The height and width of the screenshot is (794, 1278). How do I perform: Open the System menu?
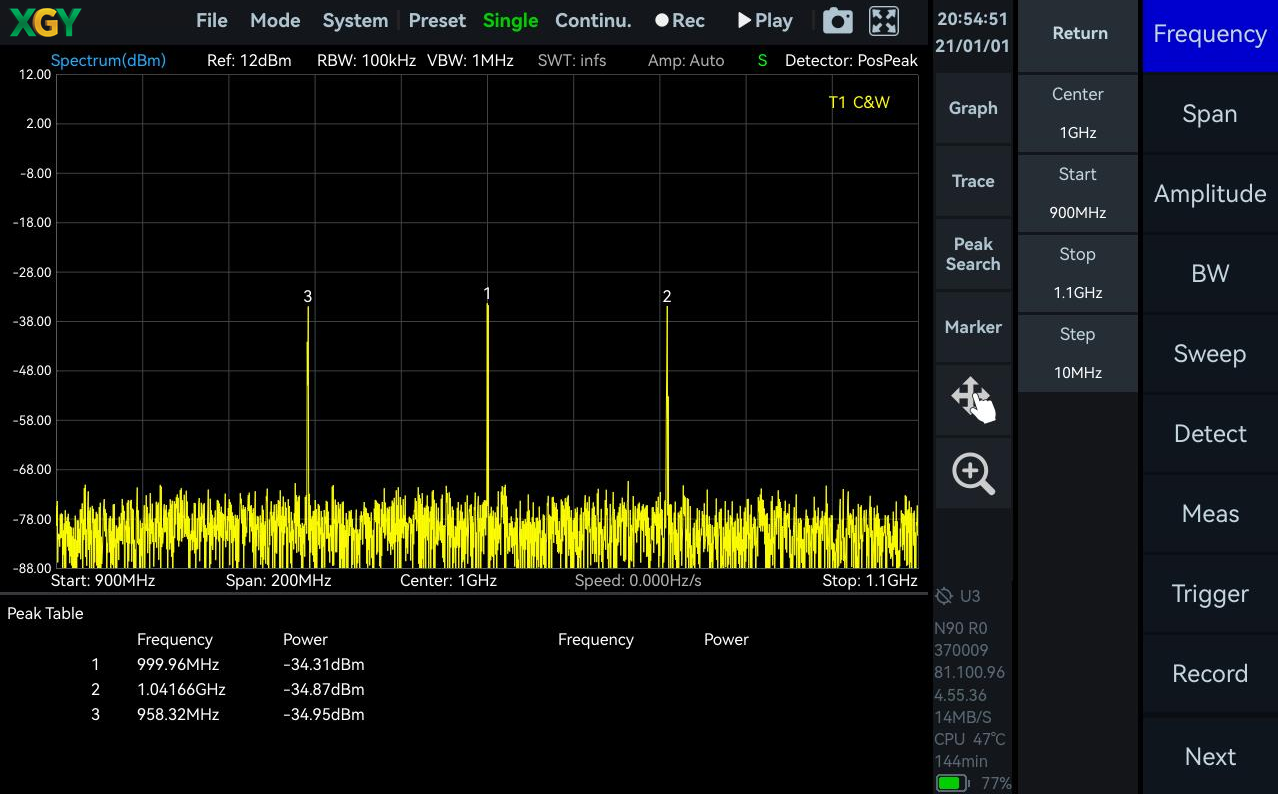click(355, 21)
